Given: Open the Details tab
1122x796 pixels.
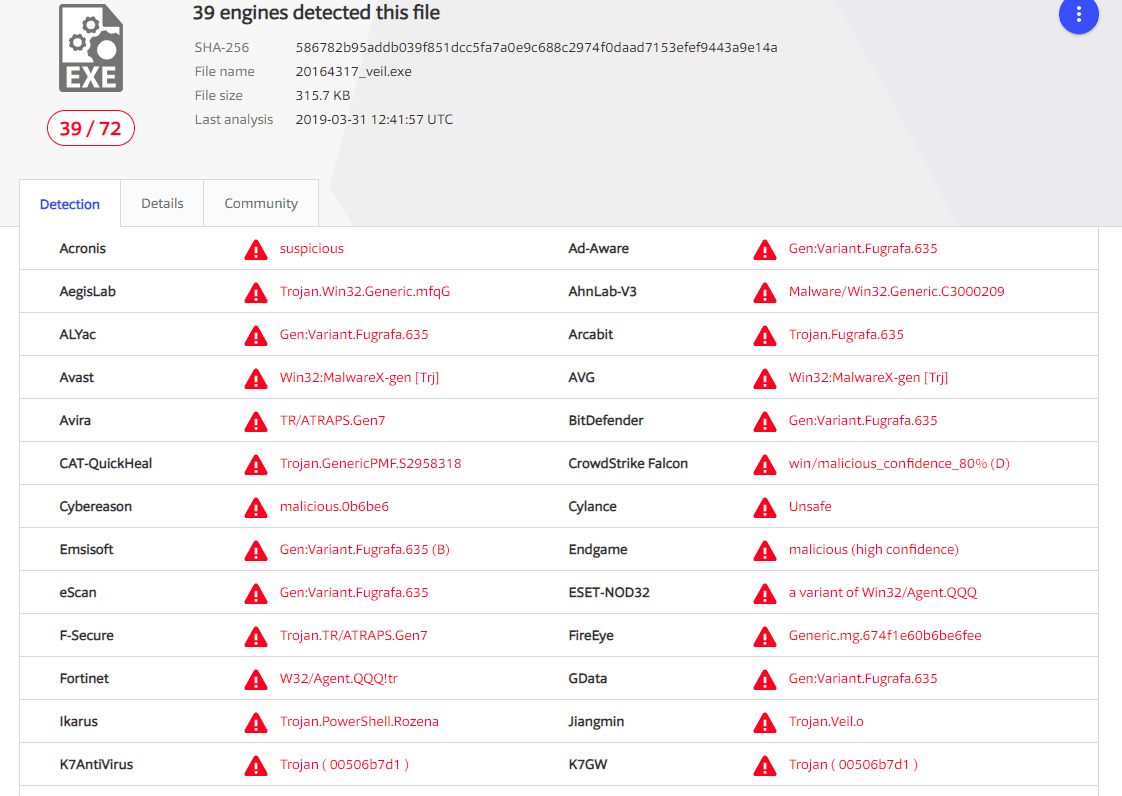Looking at the screenshot, I should tap(162, 203).
